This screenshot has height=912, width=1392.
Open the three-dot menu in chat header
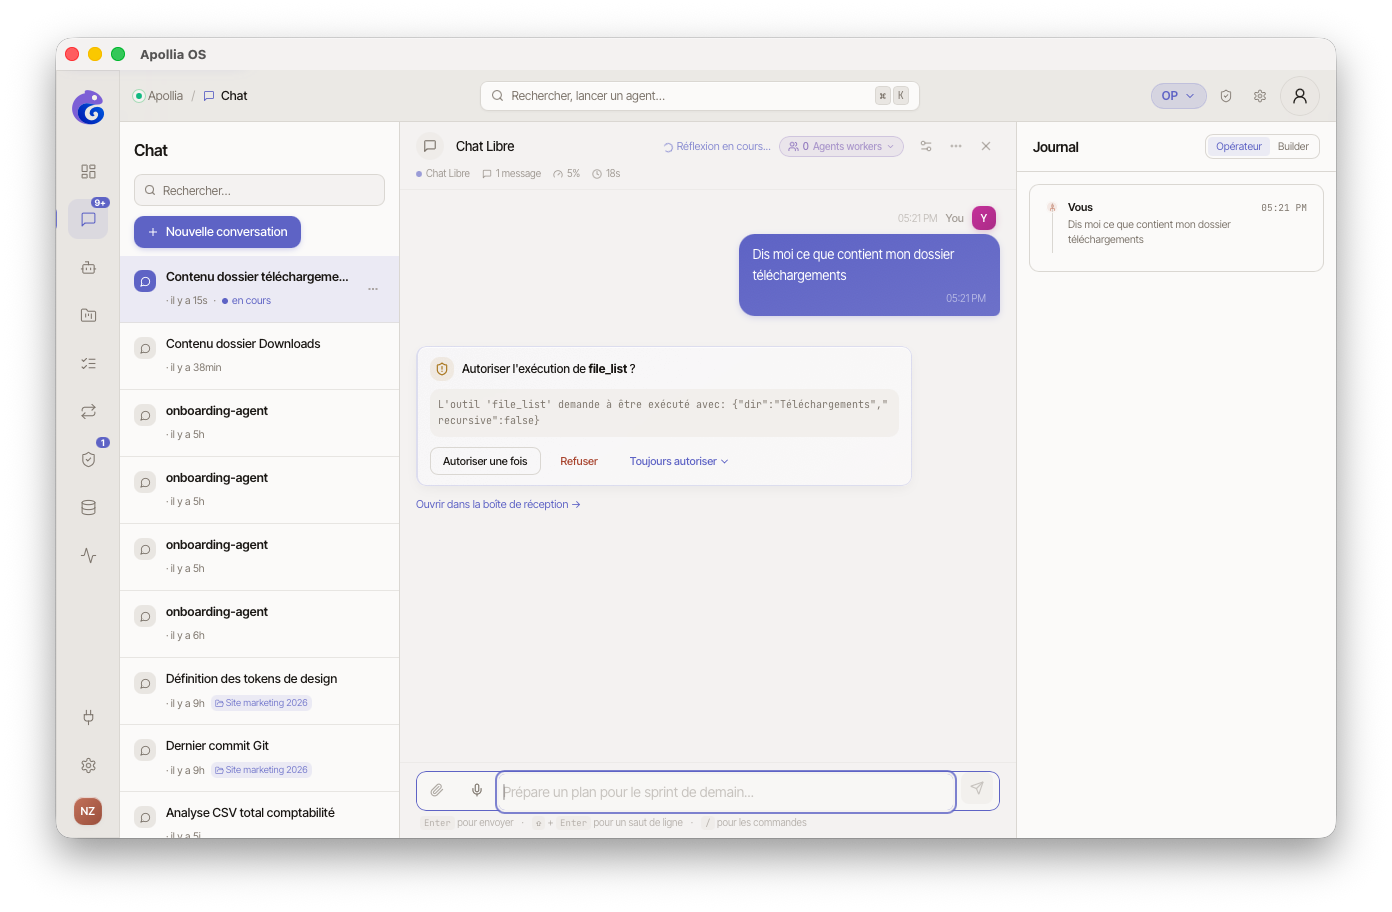(956, 146)
